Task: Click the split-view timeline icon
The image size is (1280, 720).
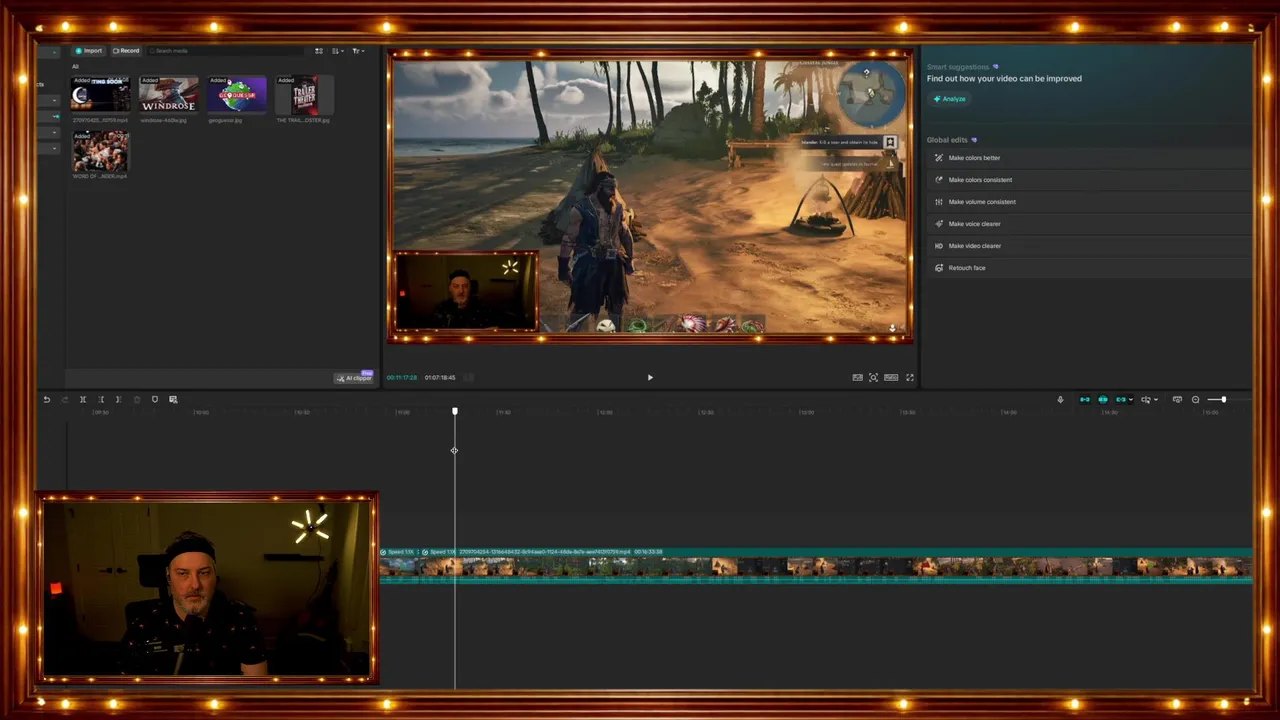Action: pyautogui.click(x=1146, y=400)
